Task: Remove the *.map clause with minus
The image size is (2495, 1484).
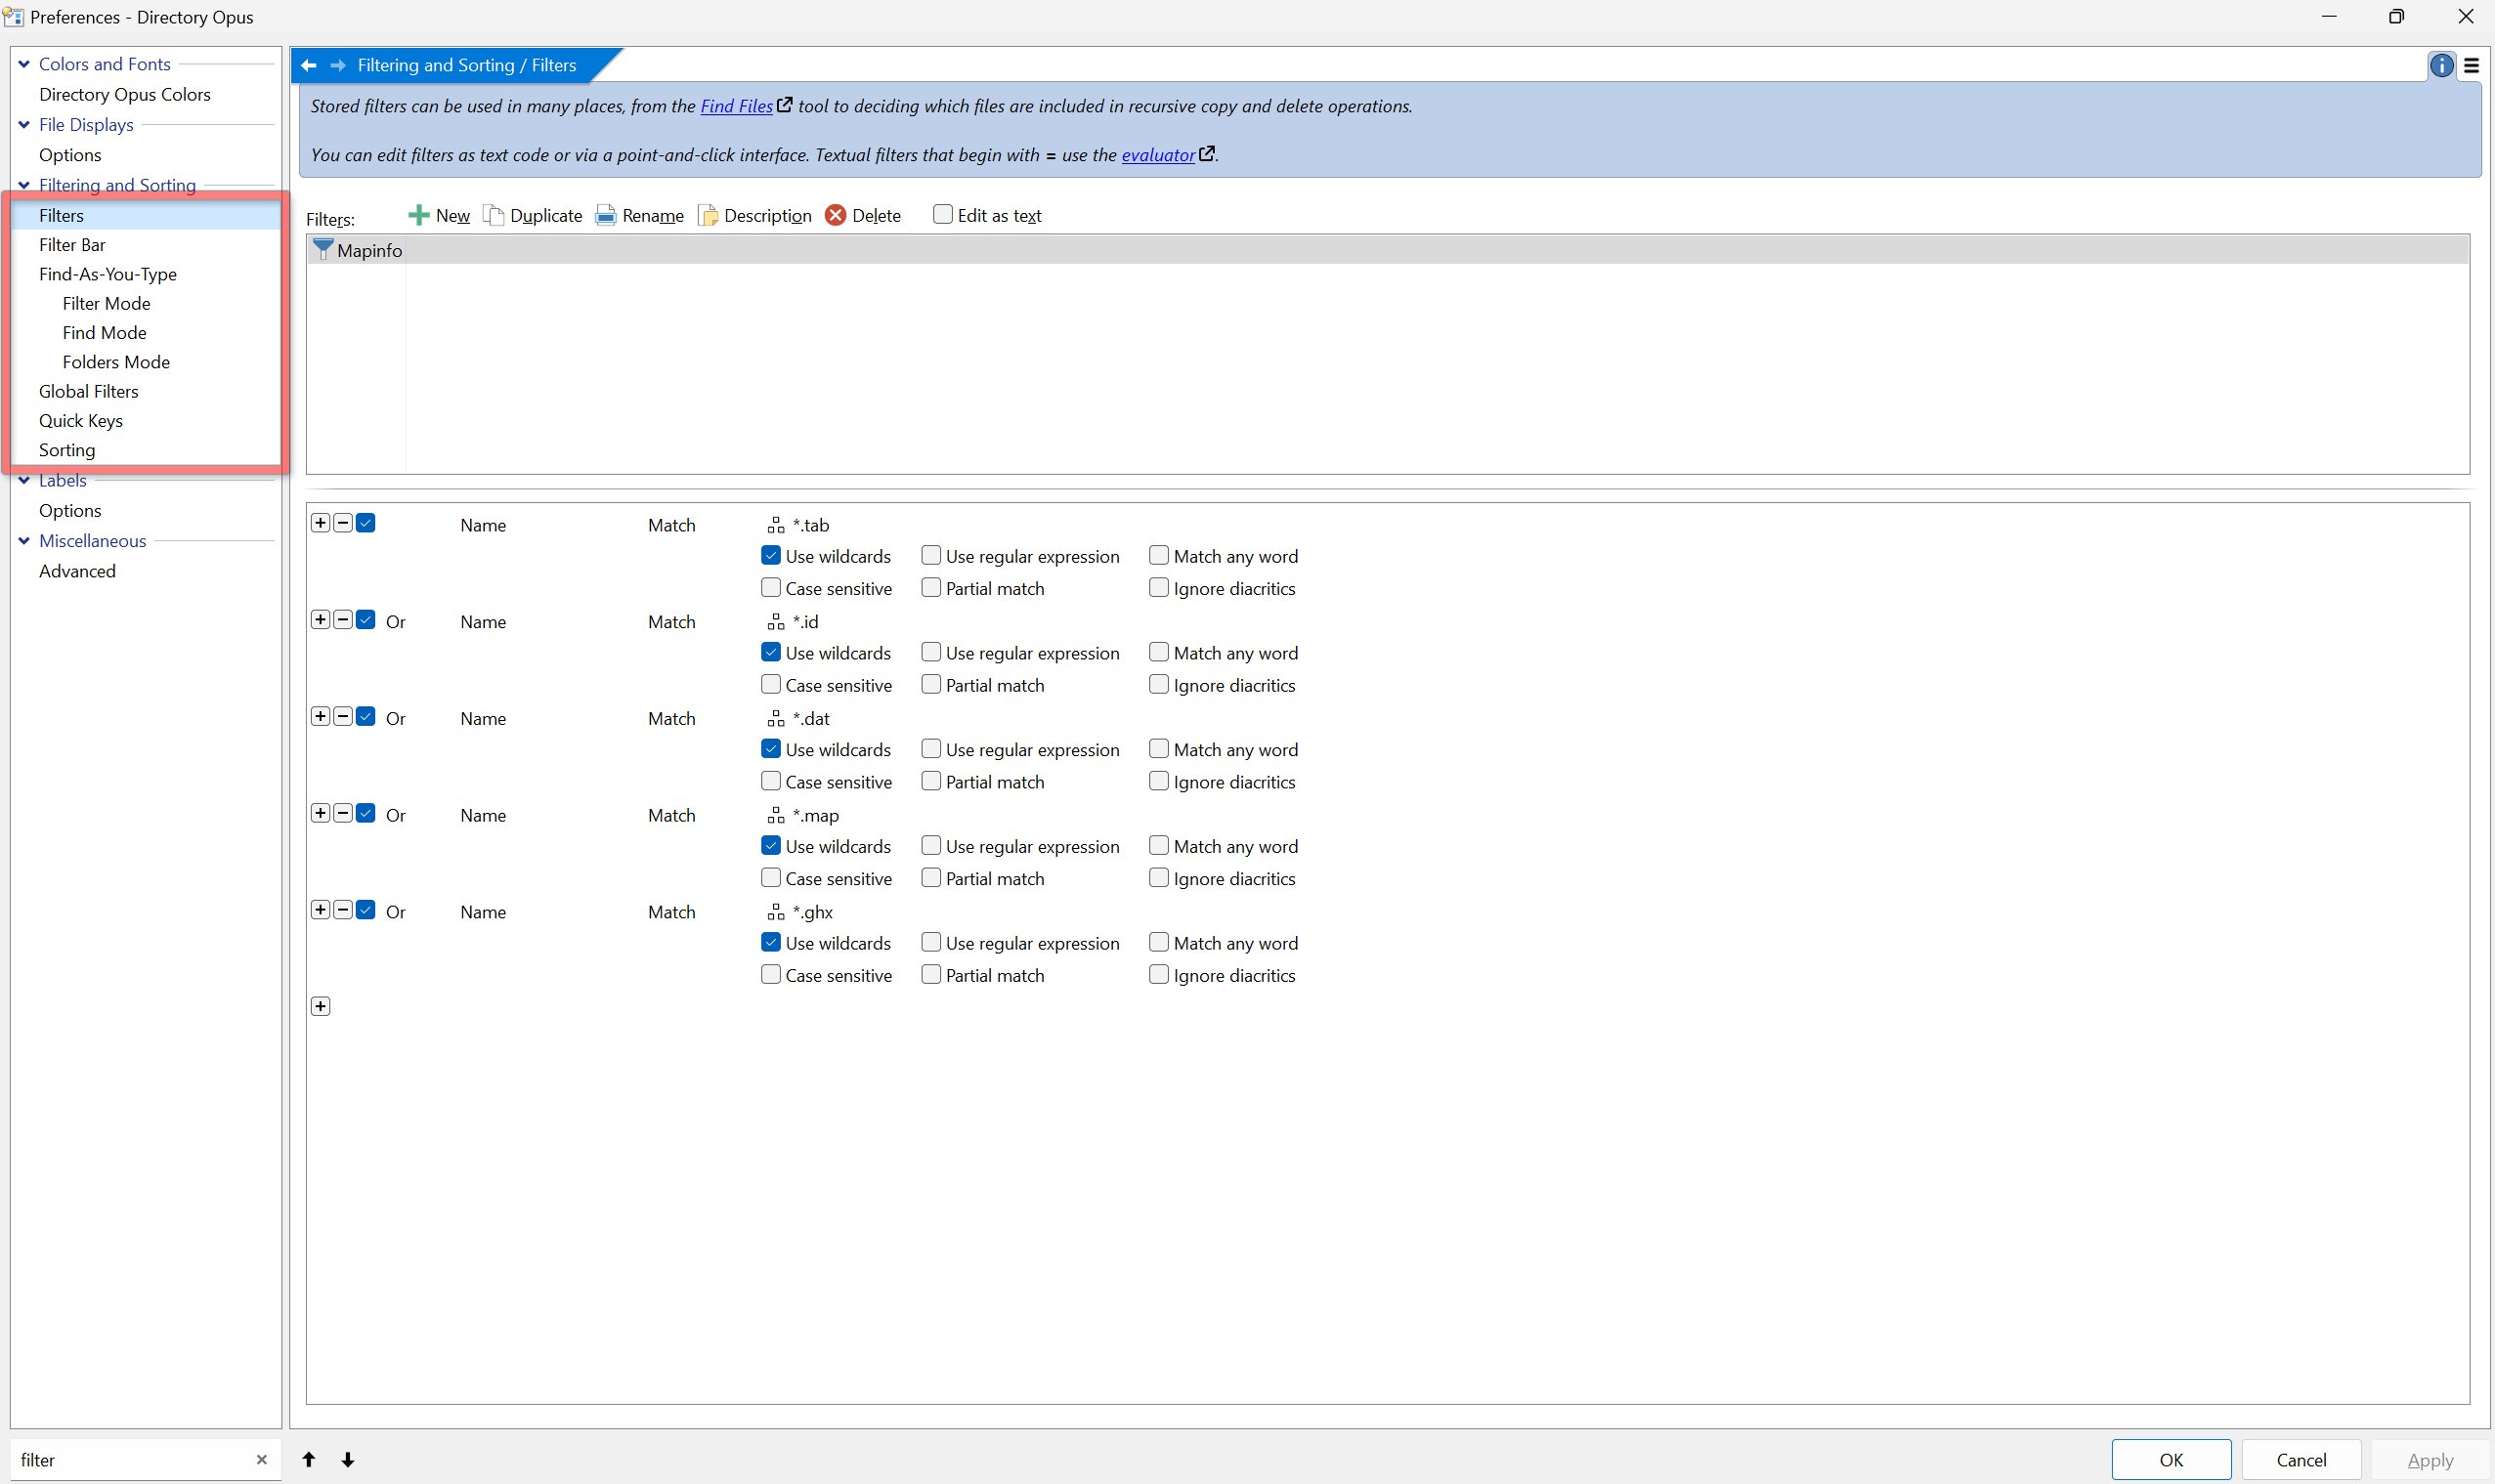Action: click(x=343, y=814)
